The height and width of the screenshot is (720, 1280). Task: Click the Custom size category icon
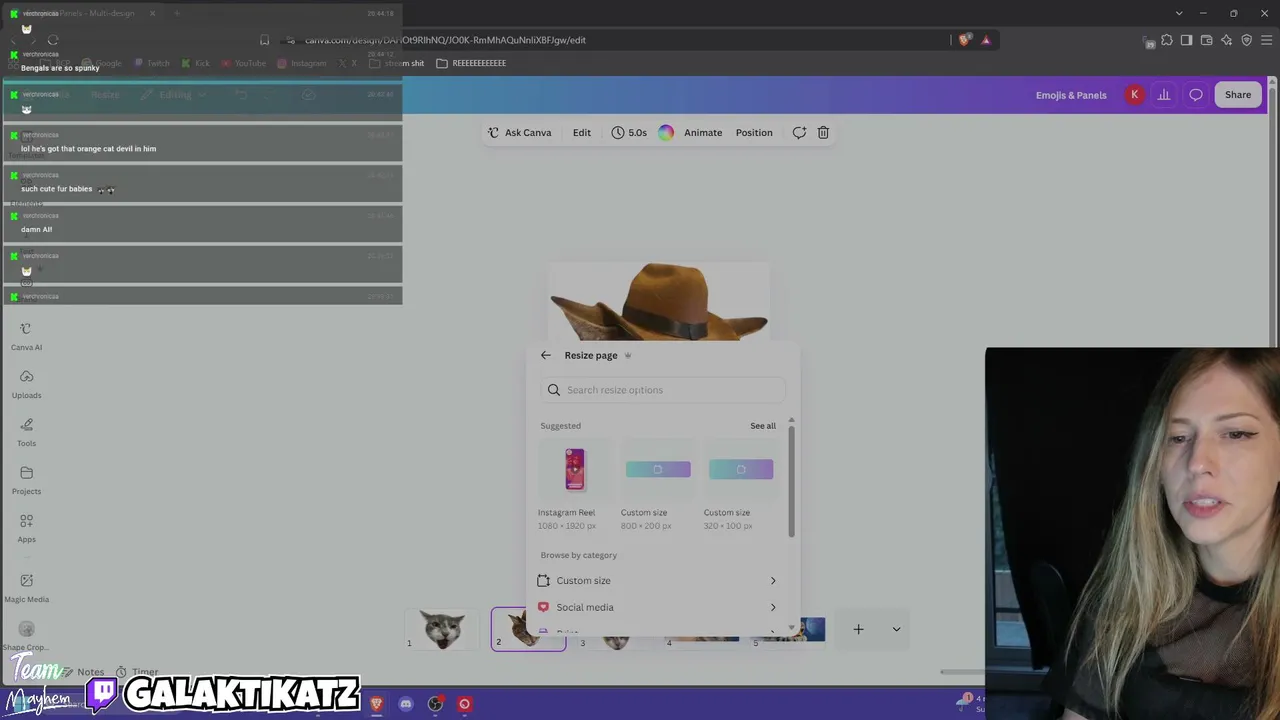pyautogui.click(x=543, y=581)
